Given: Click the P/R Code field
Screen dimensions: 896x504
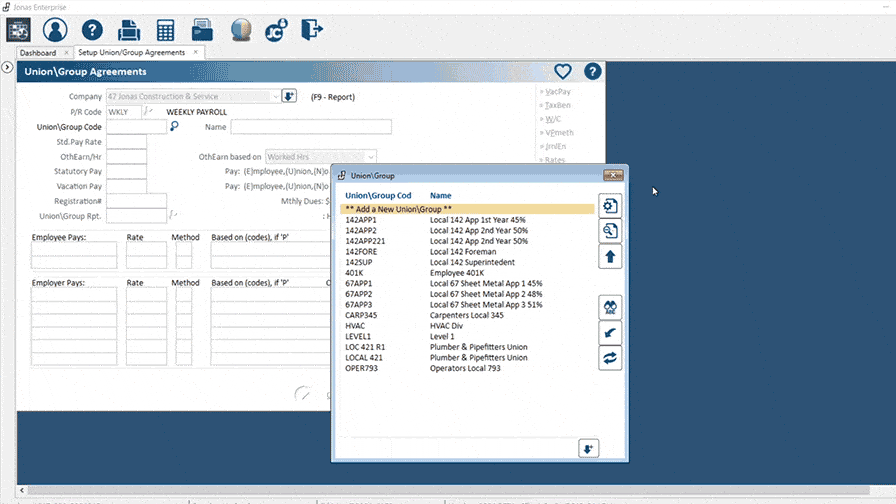Looking at the screenshot, I should 123,112.
